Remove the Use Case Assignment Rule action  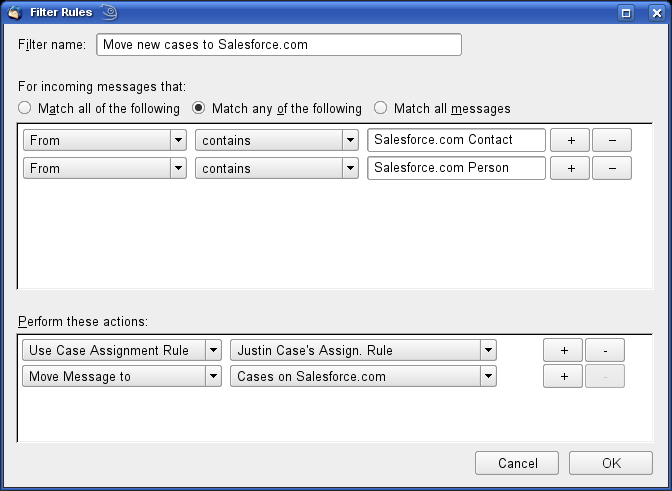(x=605, y=350)
